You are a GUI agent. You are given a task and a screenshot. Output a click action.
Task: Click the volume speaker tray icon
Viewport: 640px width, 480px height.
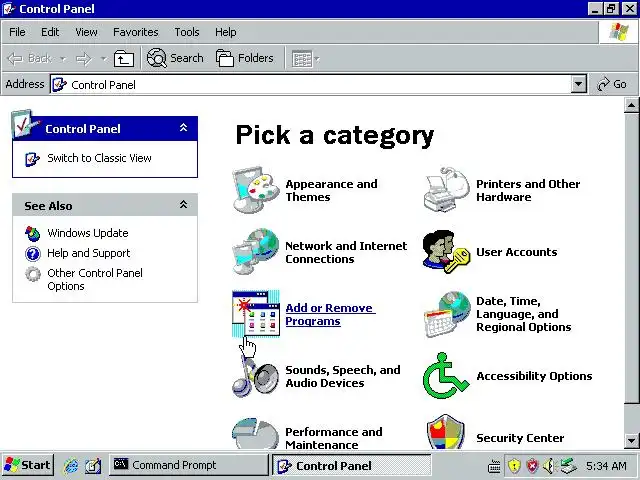tap(549, 466)
